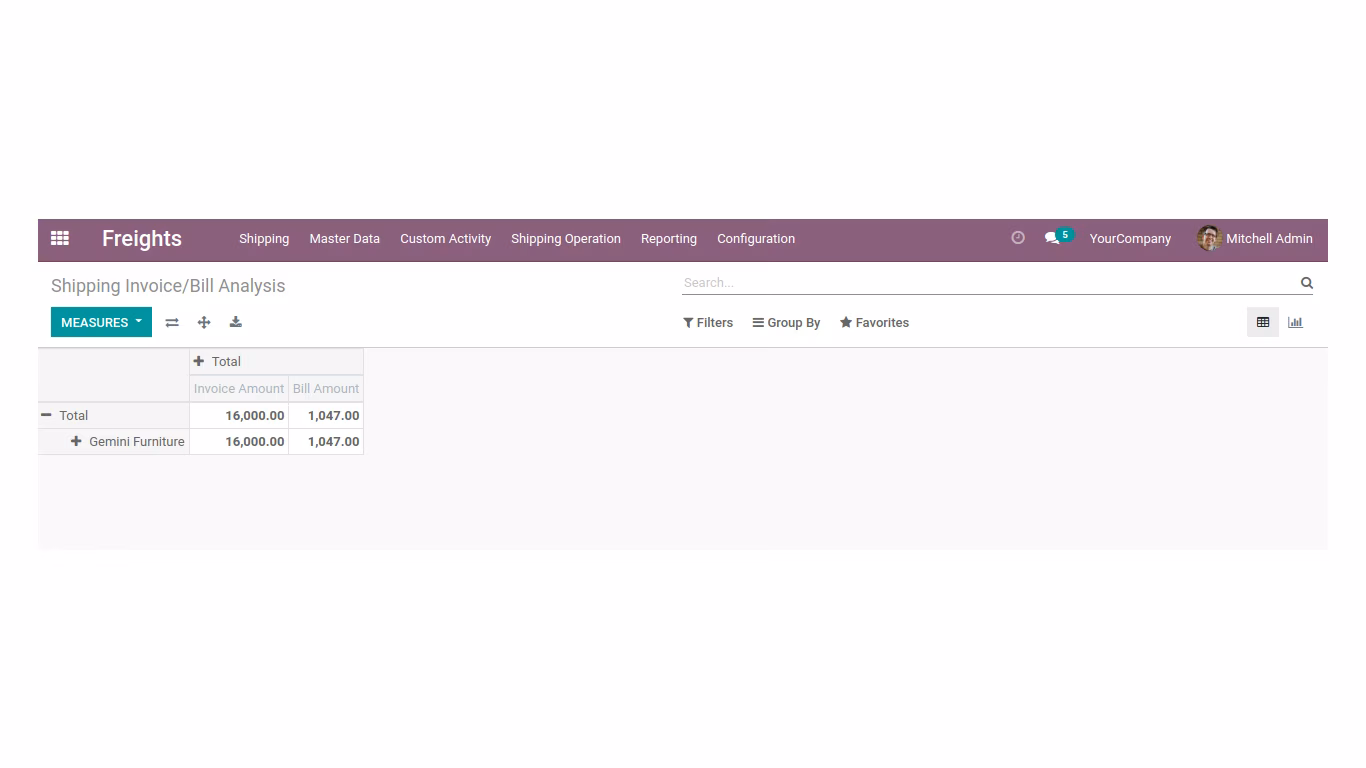Open the Filters dropdown
This screenshot has width=1366, height=768.
pyautogui.click(x=708, y=323)
